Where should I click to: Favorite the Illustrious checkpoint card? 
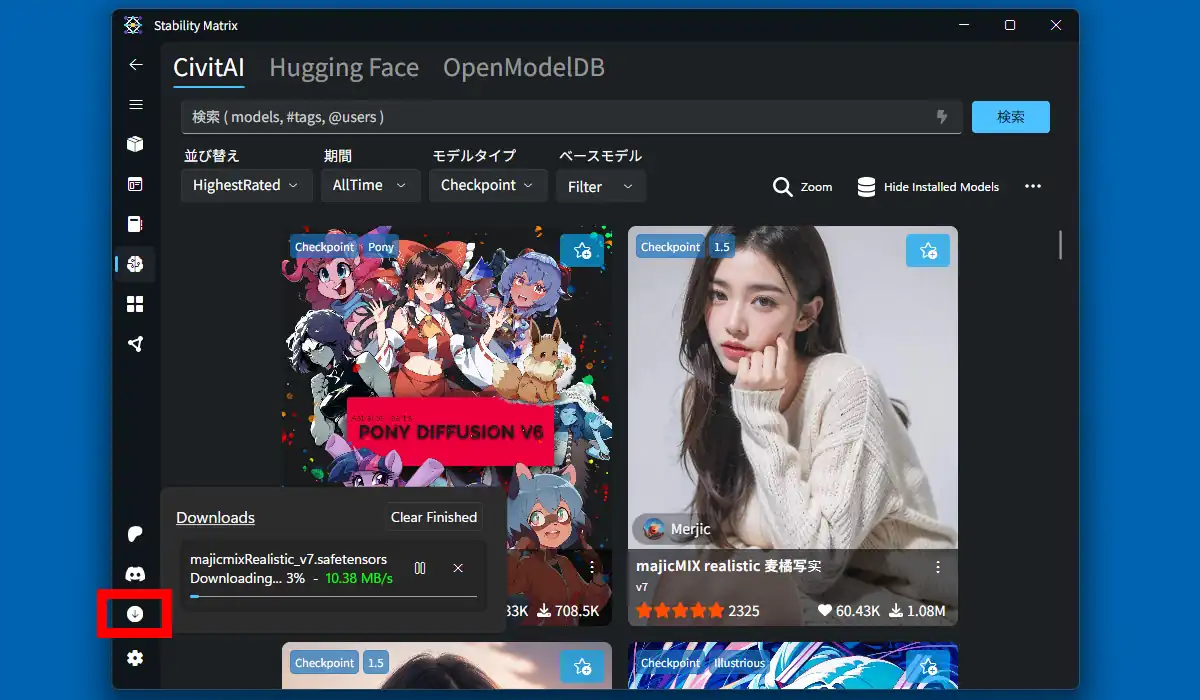coord(928,666)
